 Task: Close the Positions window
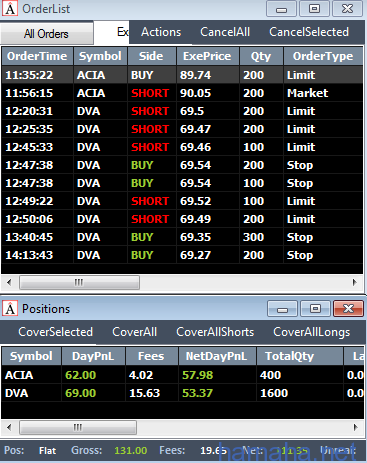point(348,309)
